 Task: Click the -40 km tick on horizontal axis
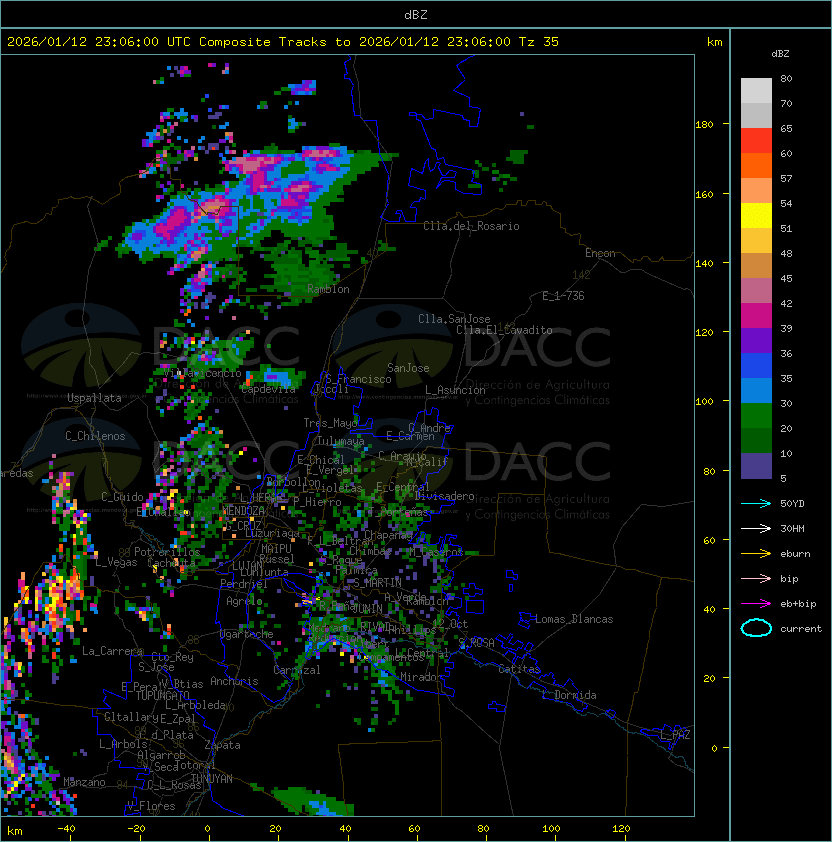(66, 829)
